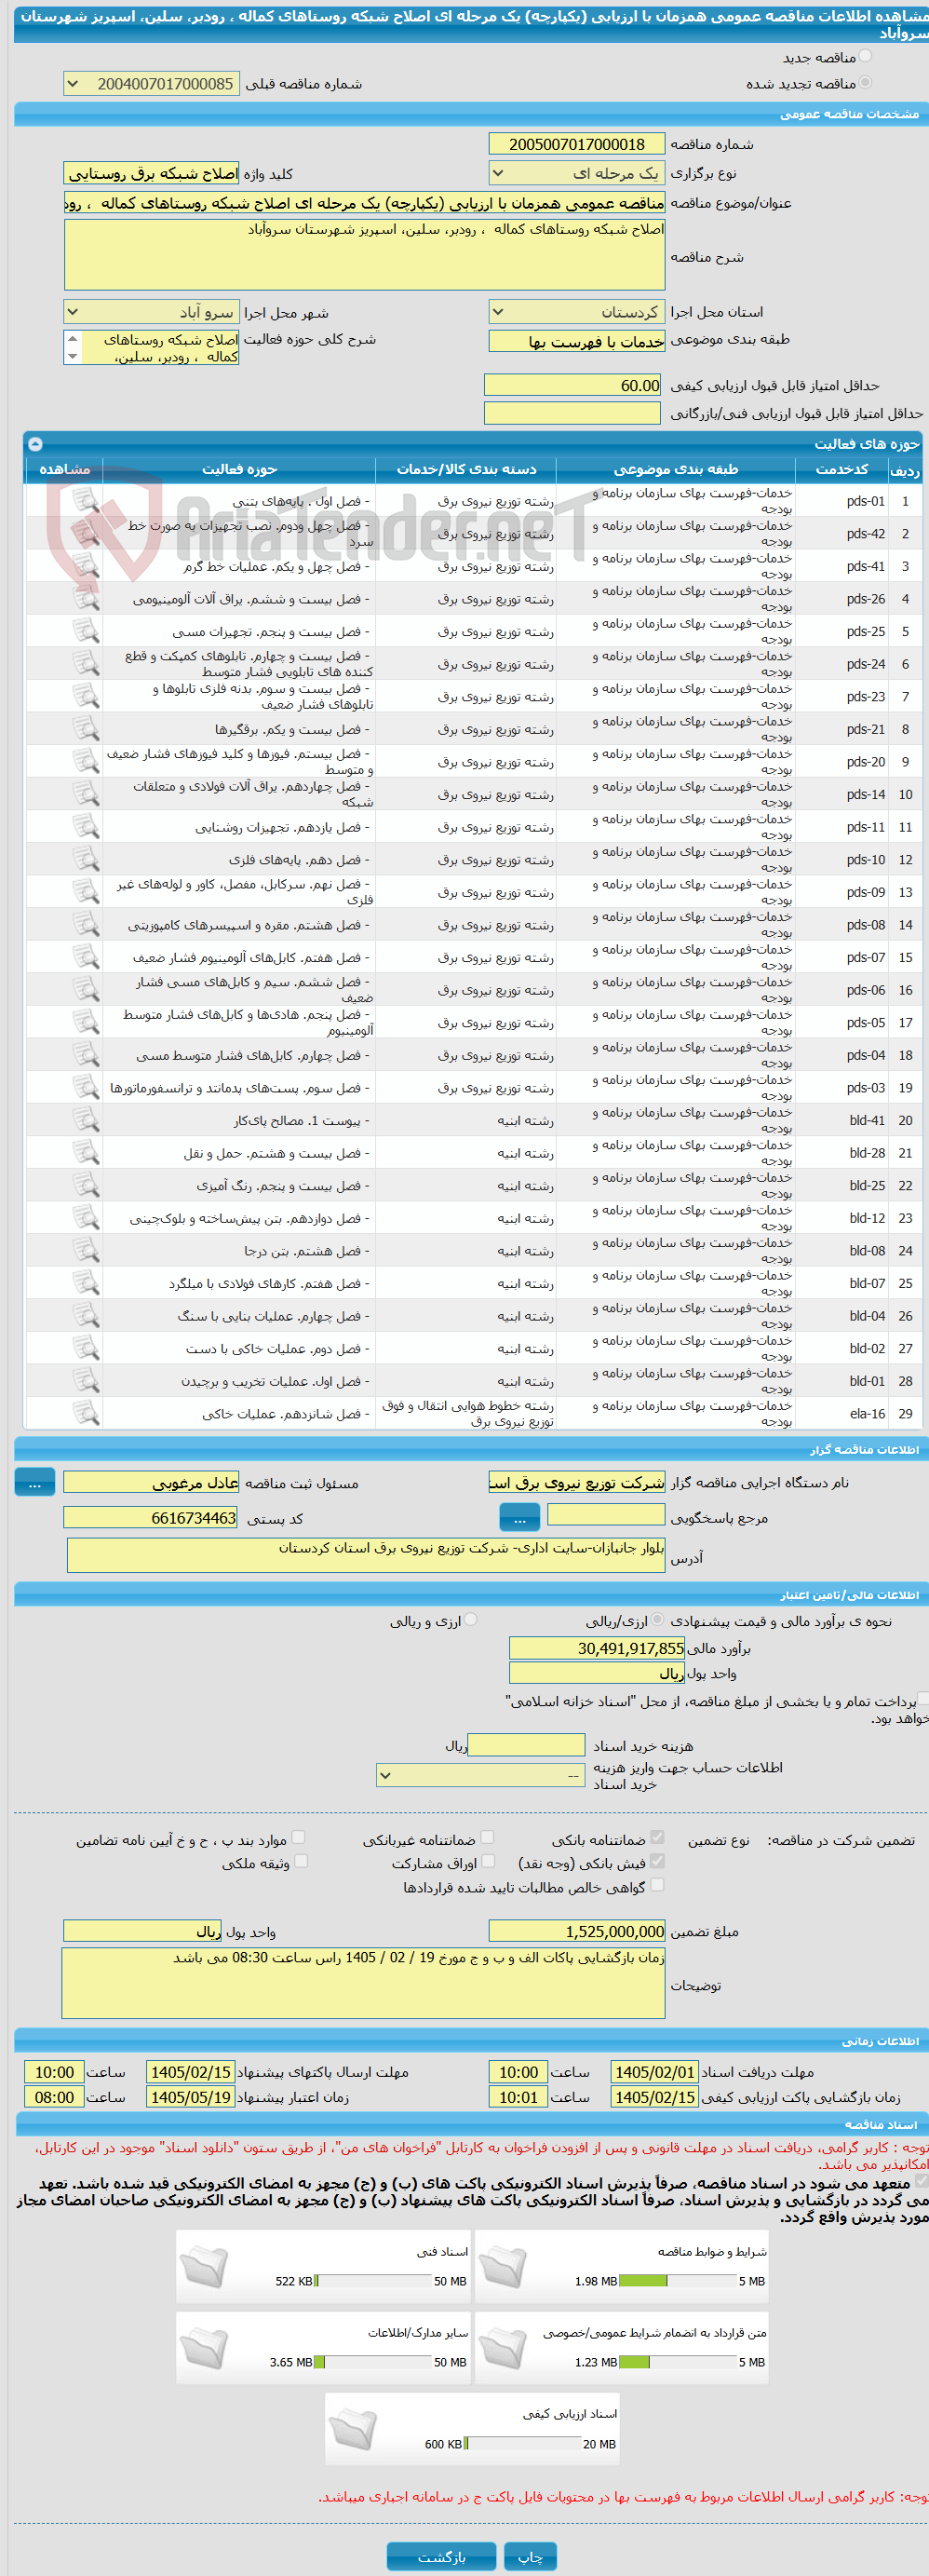Open view icon for row pds-05
The image size is (929, 2576).
[x=86, y=1022]
